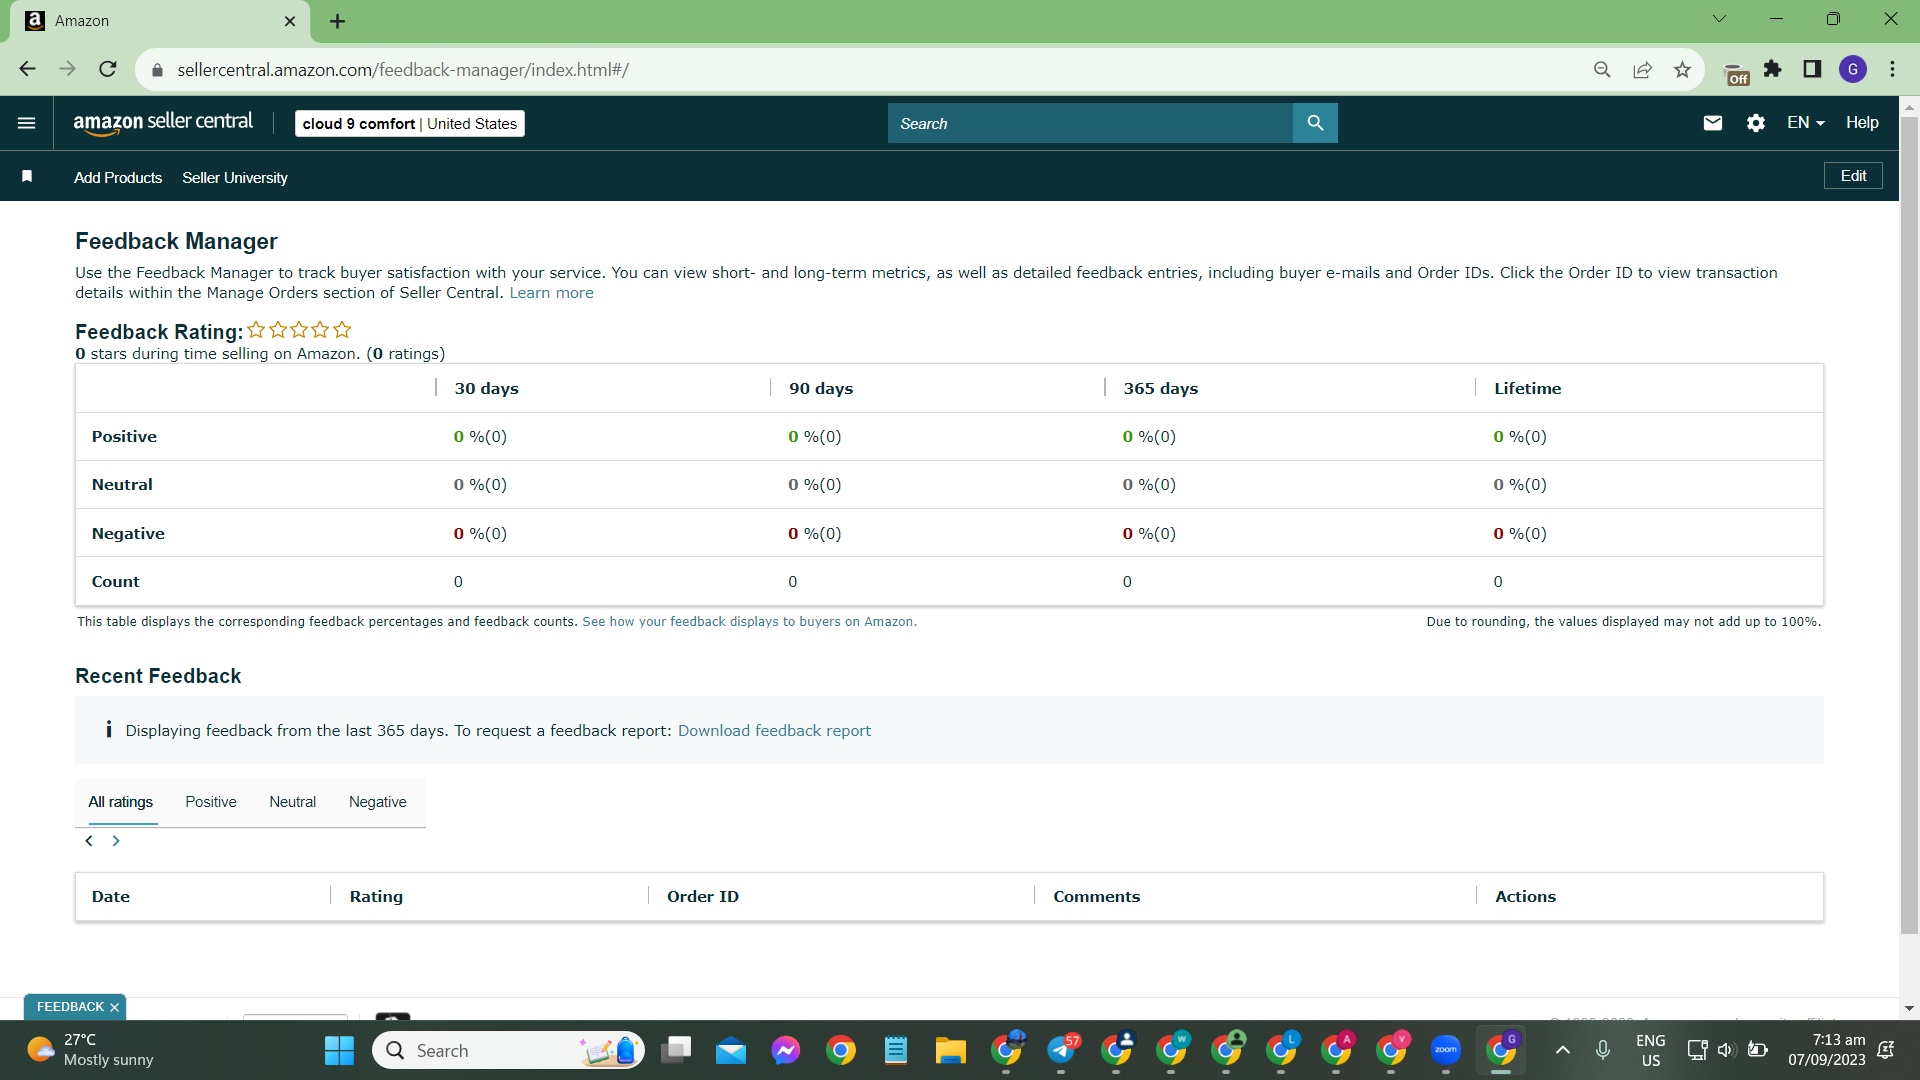Open the cloud 9 comfort account switcher
Image resolution: width=1920 pixels, height=1080 pixels.
410,124
